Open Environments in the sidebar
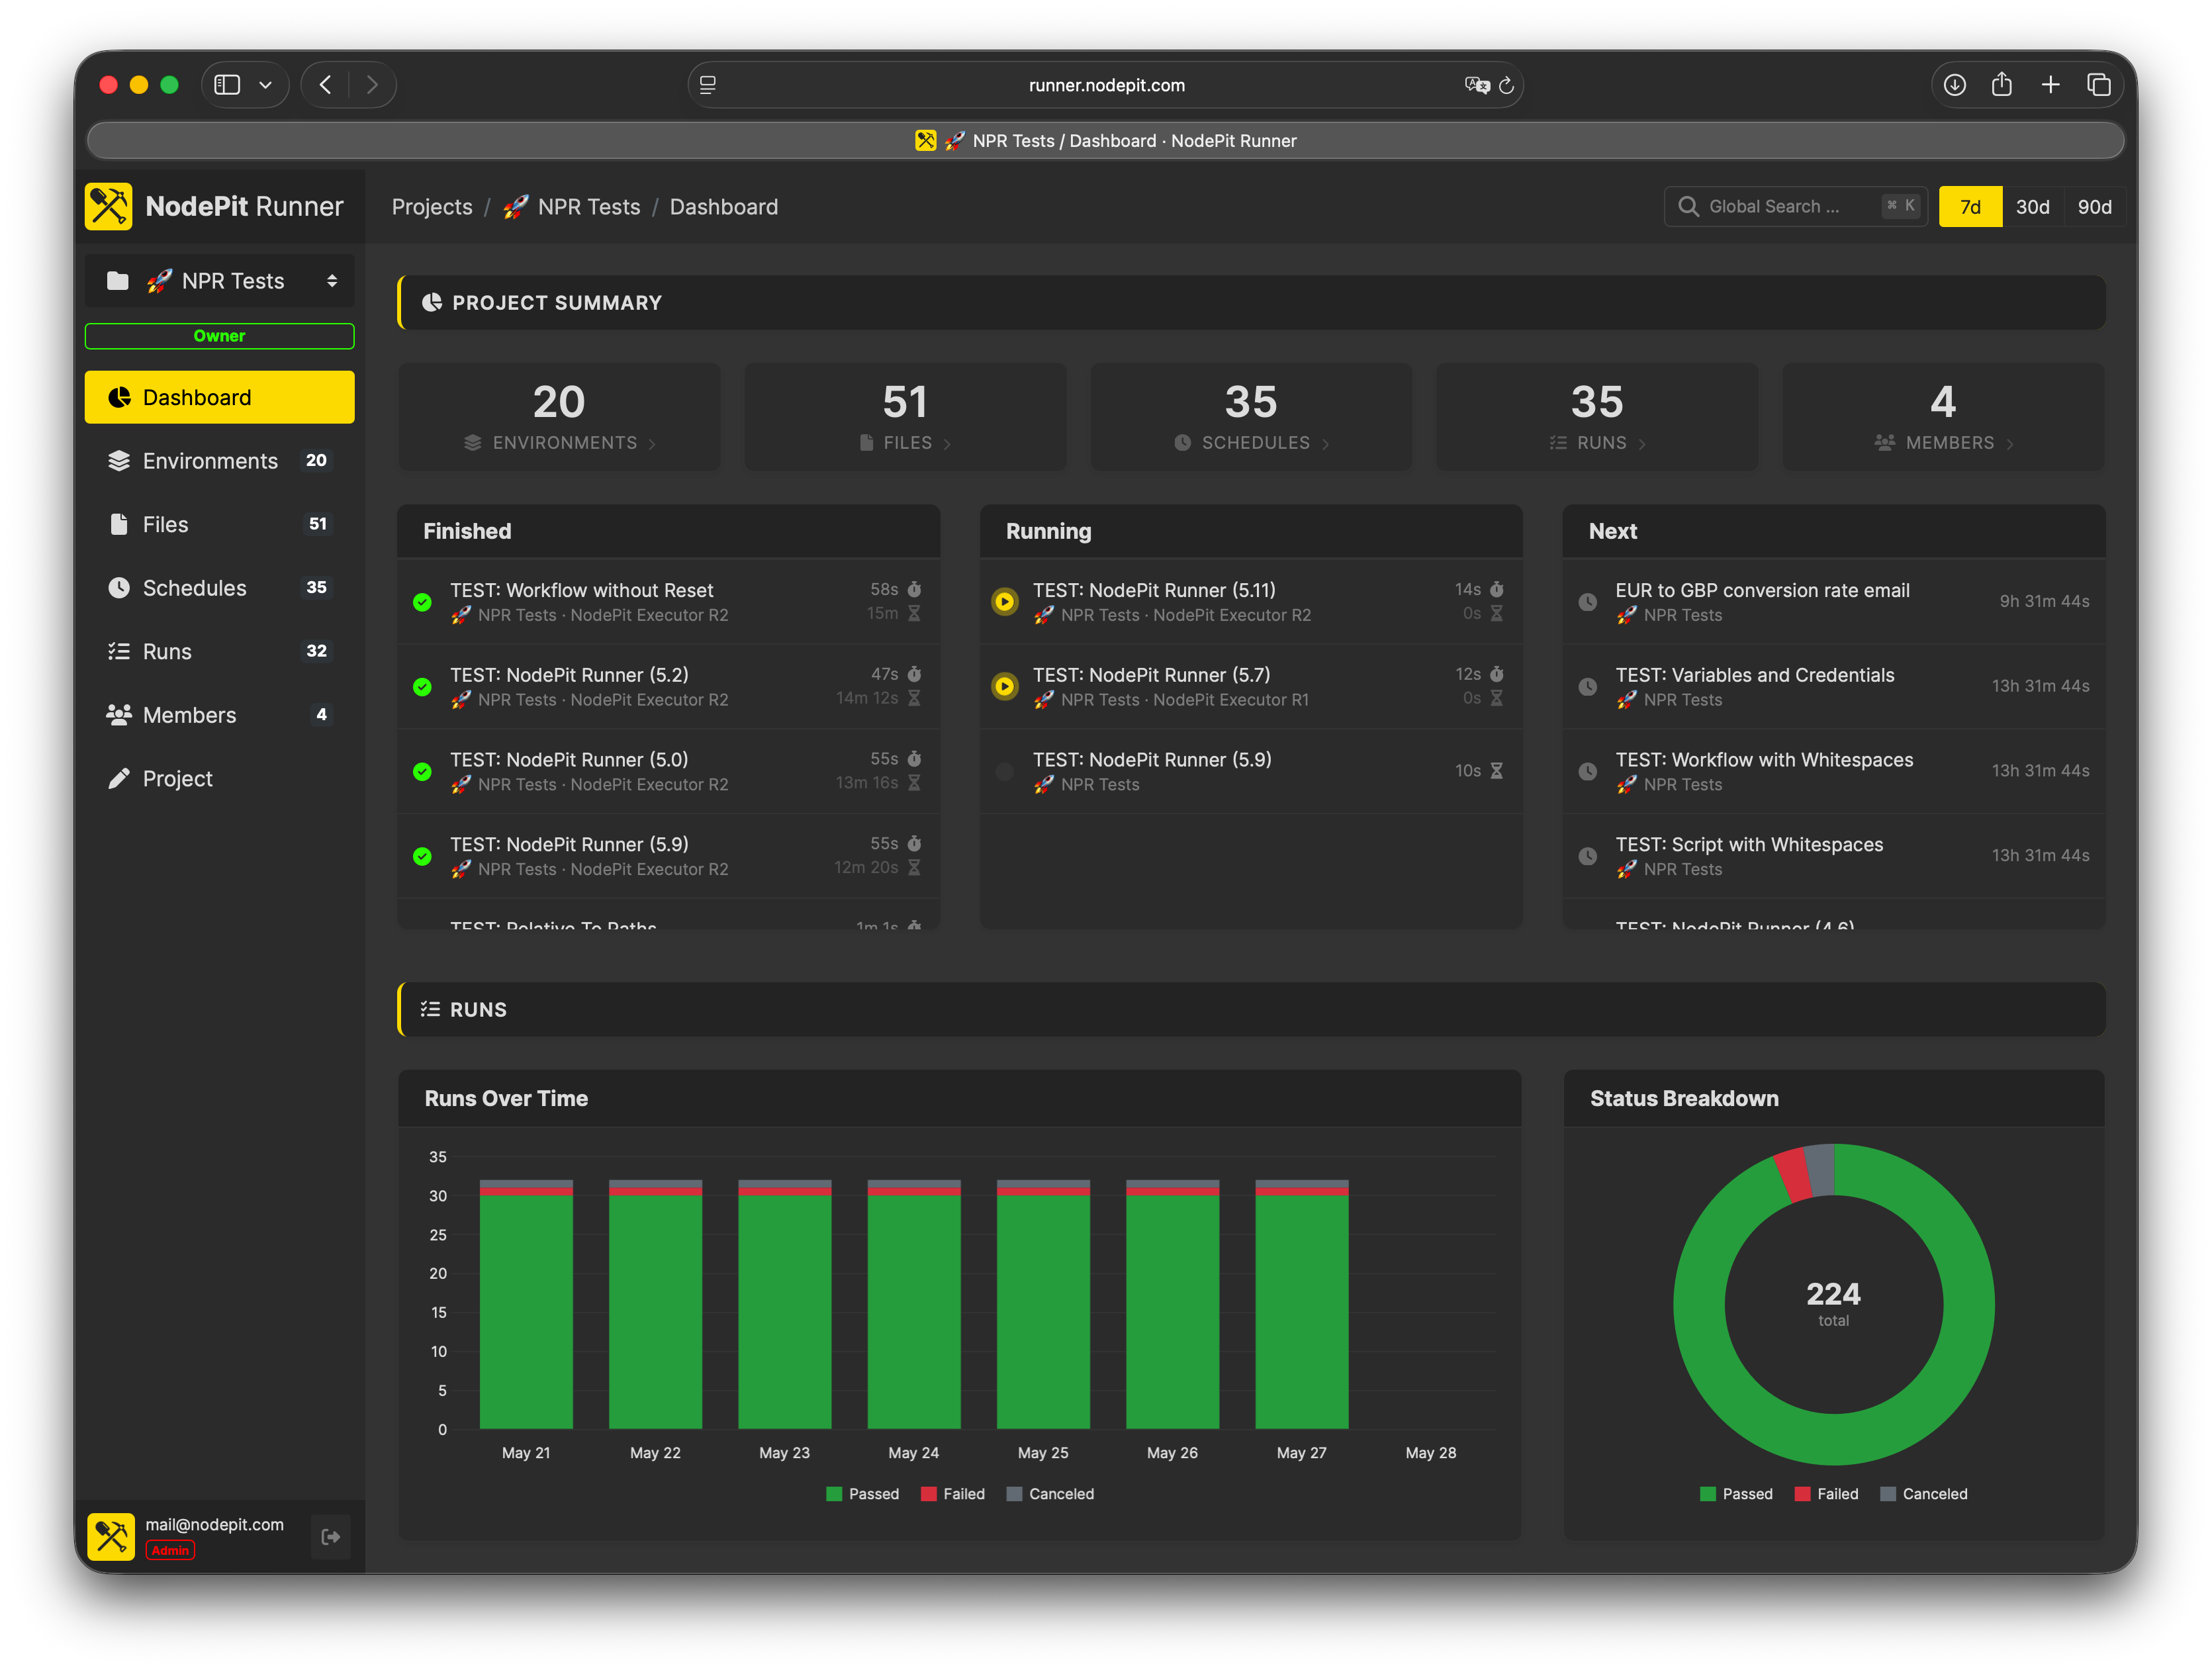 click(220, 461)
